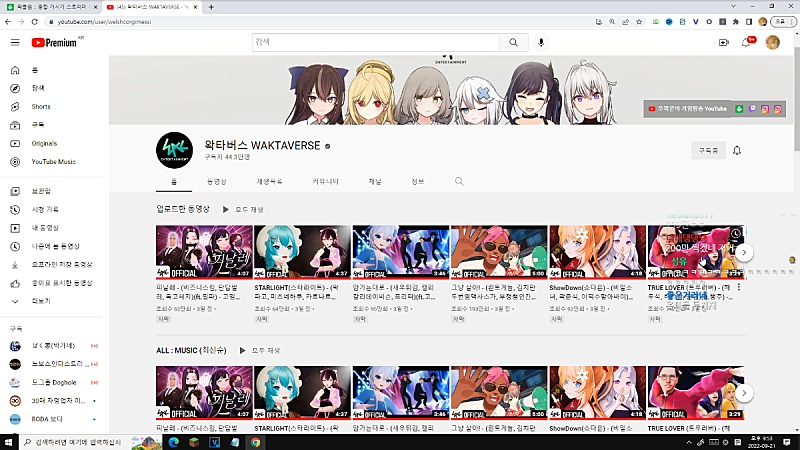This screenshot has height=450, width=800.
Task: Start voice search with the microphone
Action: point(541,42)
